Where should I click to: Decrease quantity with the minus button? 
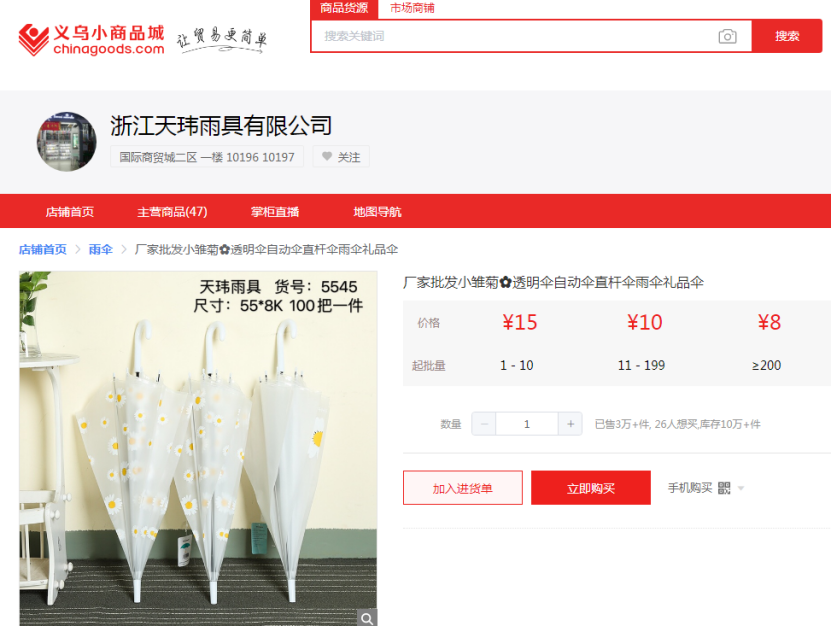484,424
